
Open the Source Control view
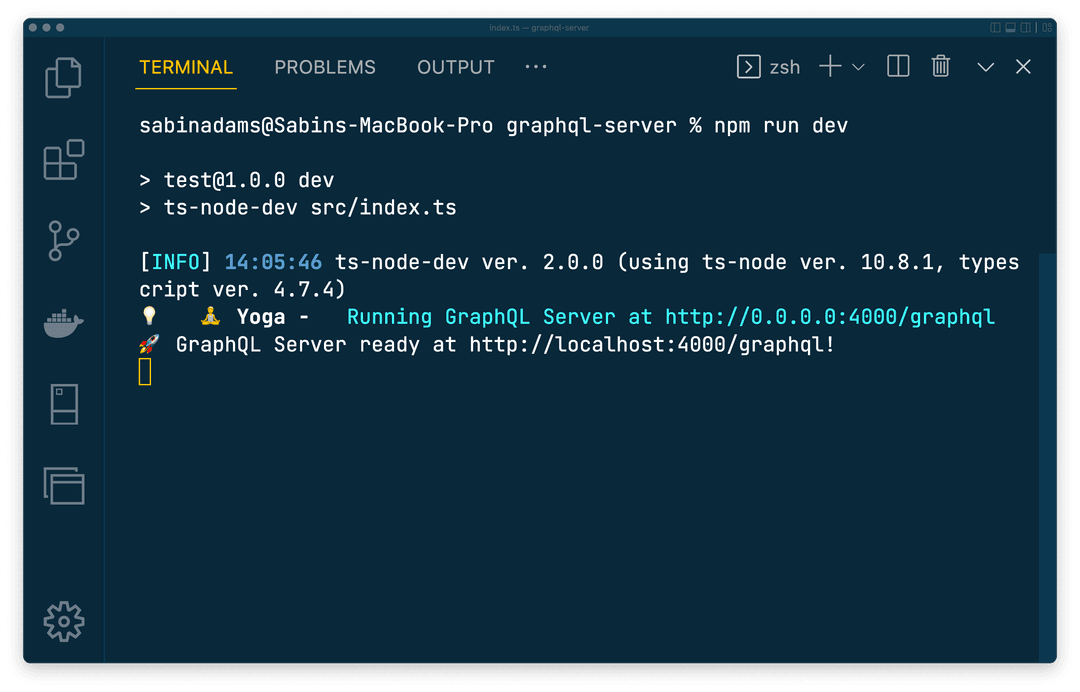[x=63, y=241]
